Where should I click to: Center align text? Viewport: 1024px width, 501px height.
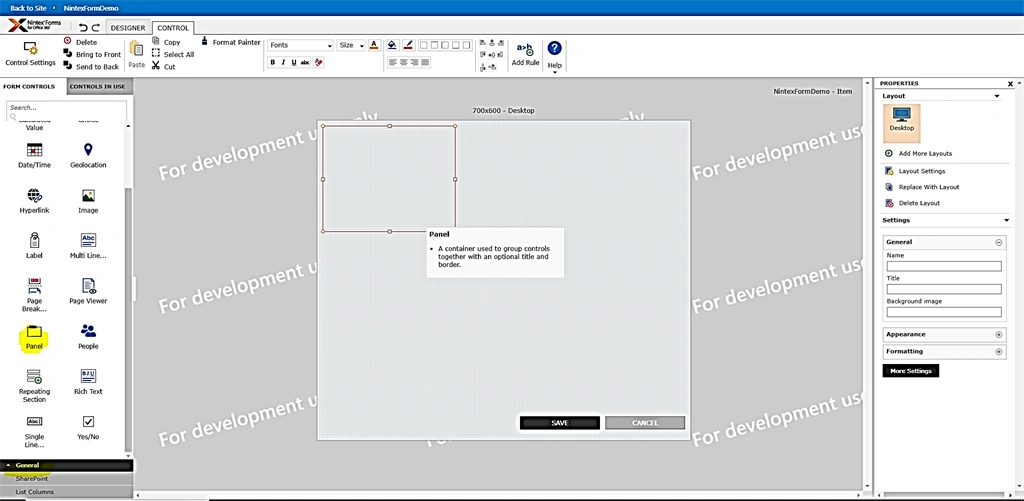[x=404, y=62]
